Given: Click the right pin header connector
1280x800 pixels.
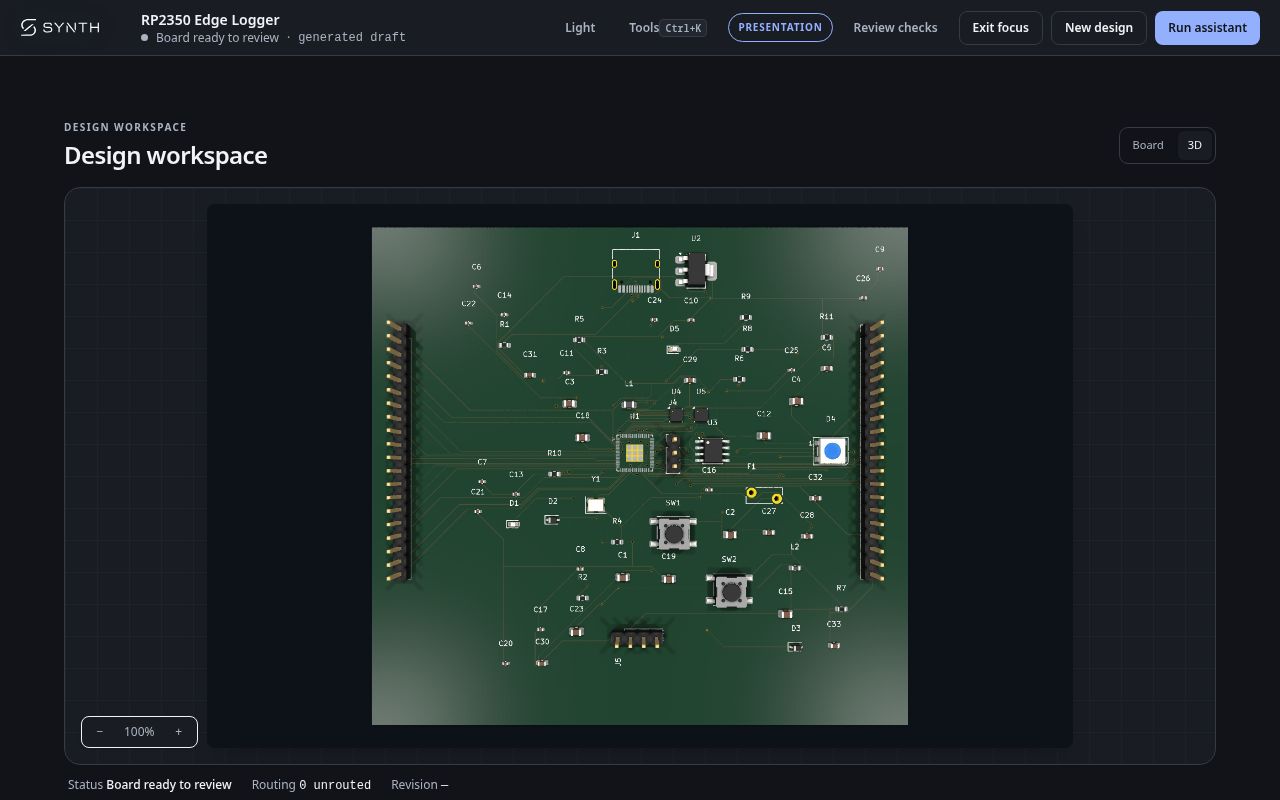Looking at the screenshot, I should [871, 449].
